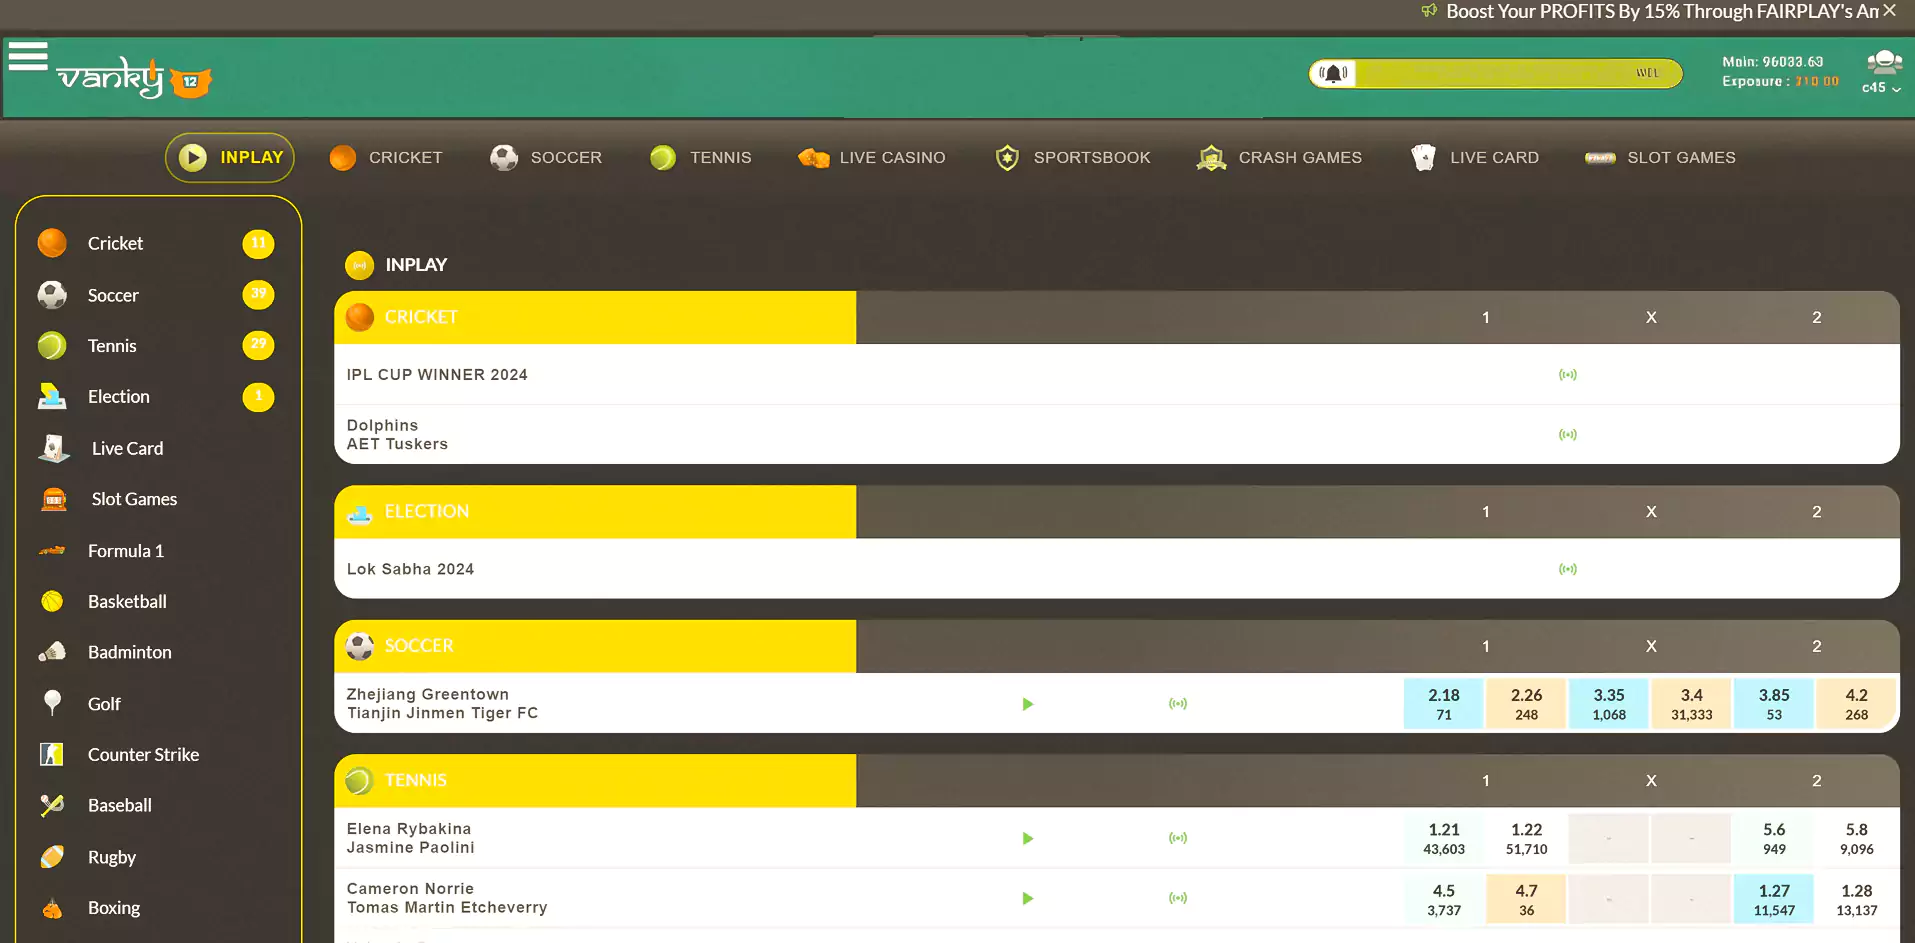This screenshot has height=943, width=1915.
Task: Open the LIVE CASINO tab
Action: (x=872, y=158)
